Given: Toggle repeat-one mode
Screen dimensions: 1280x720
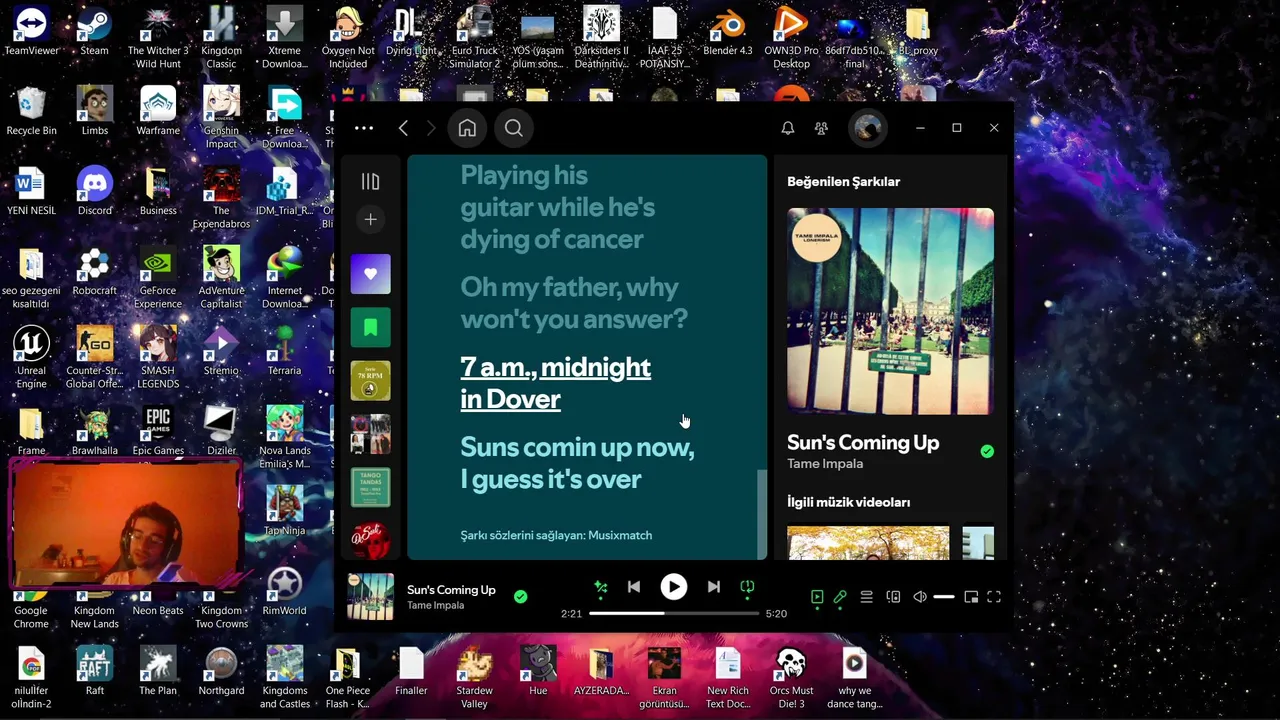Looking at the screenshot, I should (747, 587).
